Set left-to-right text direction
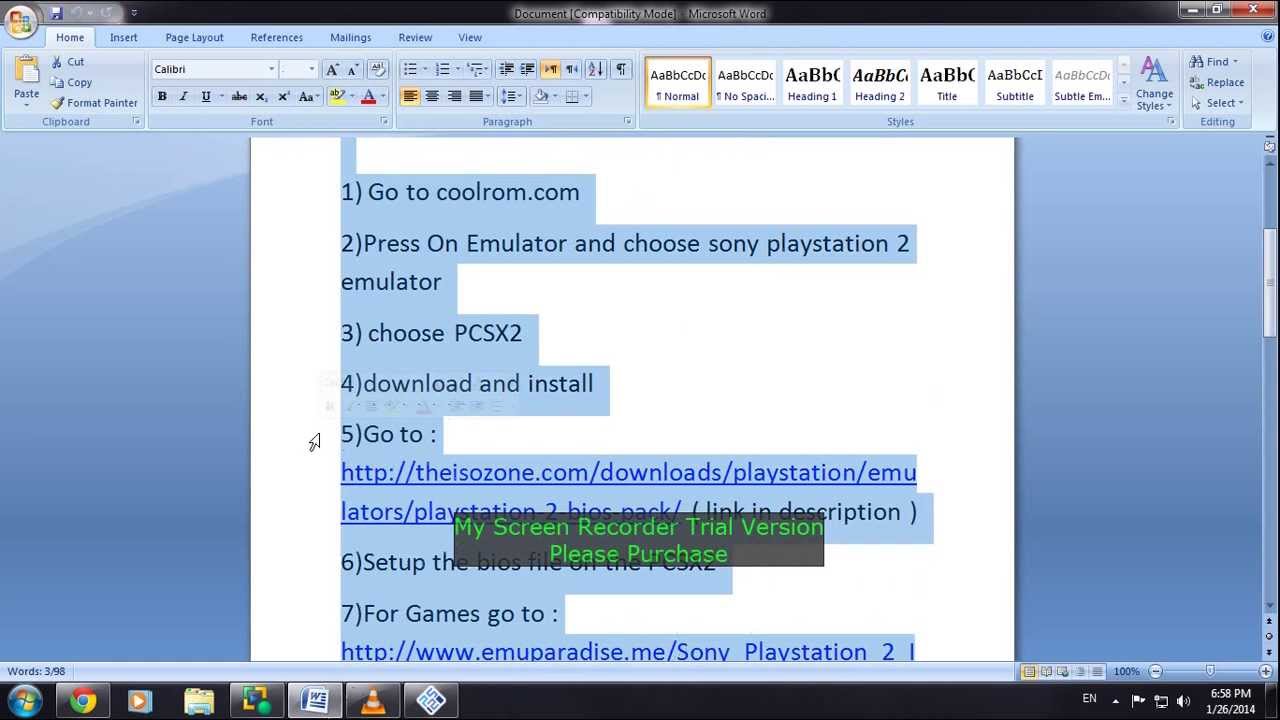The height and width of the screenshot is (720, 1280). pyautogui.click(x=550, y=69)
